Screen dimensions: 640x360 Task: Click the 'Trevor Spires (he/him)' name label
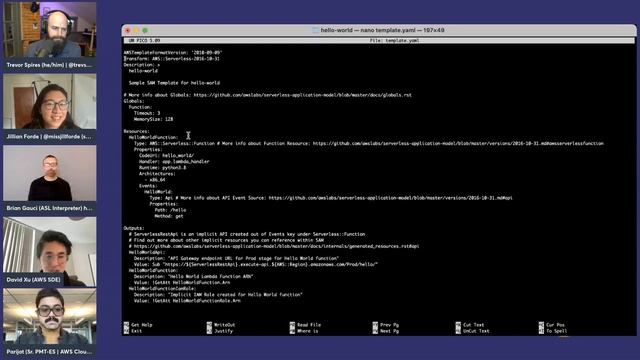[49, 65]
